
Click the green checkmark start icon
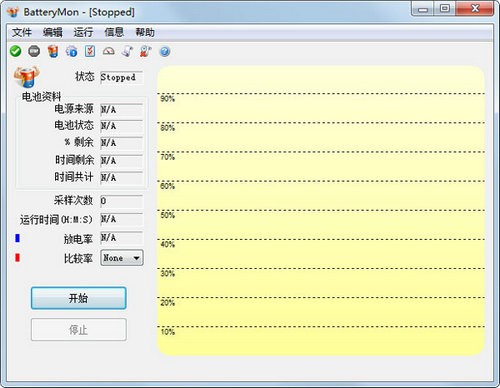tap(15, 51)
